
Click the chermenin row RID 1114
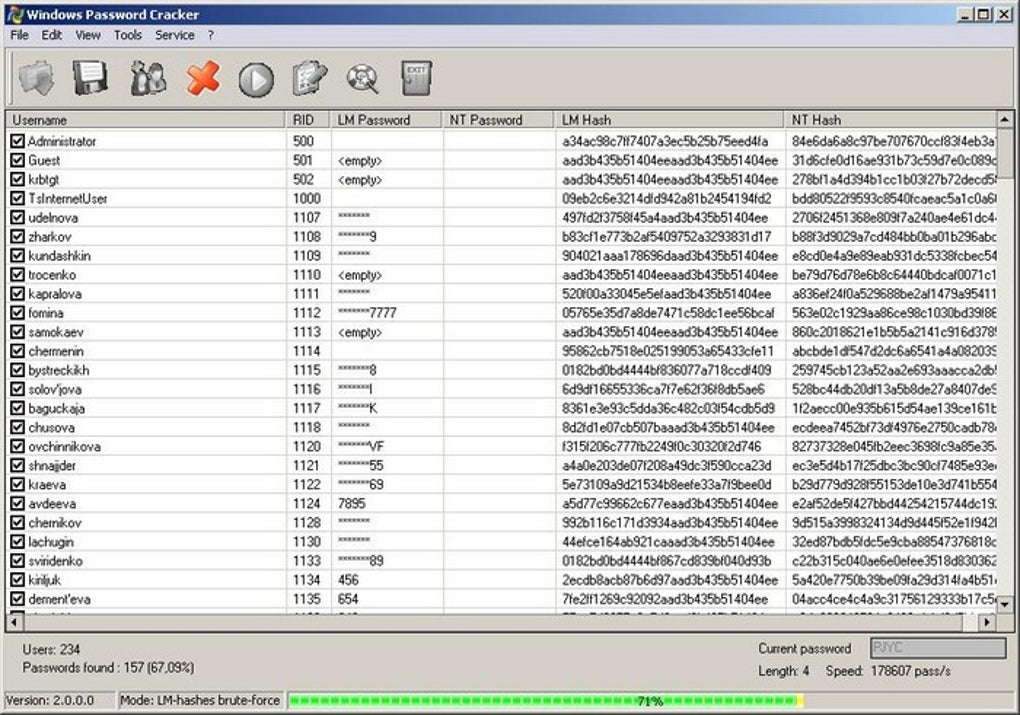click(x=306, y=351)
